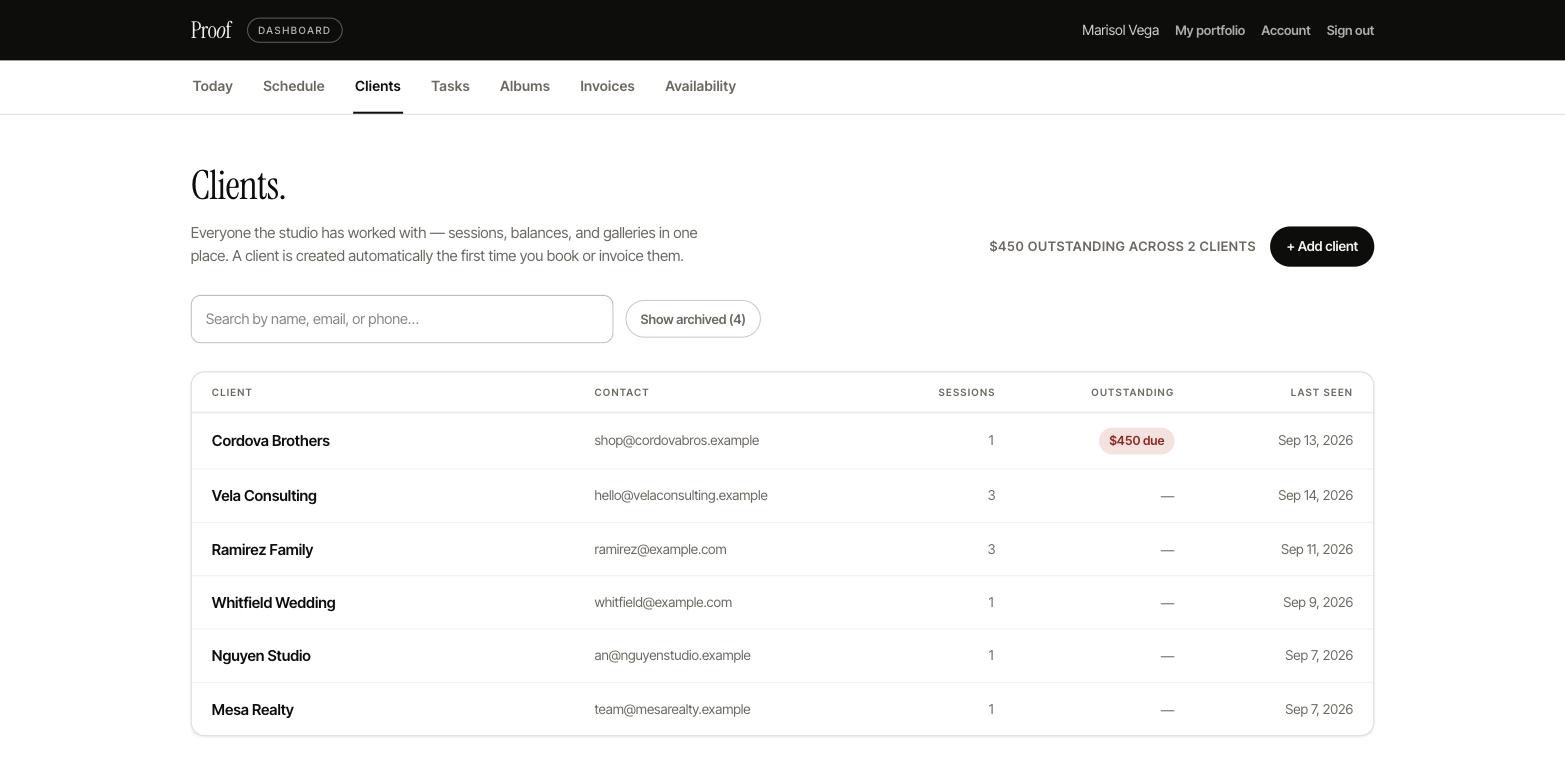Open the Vela Consulting client

tap(264, 496)
